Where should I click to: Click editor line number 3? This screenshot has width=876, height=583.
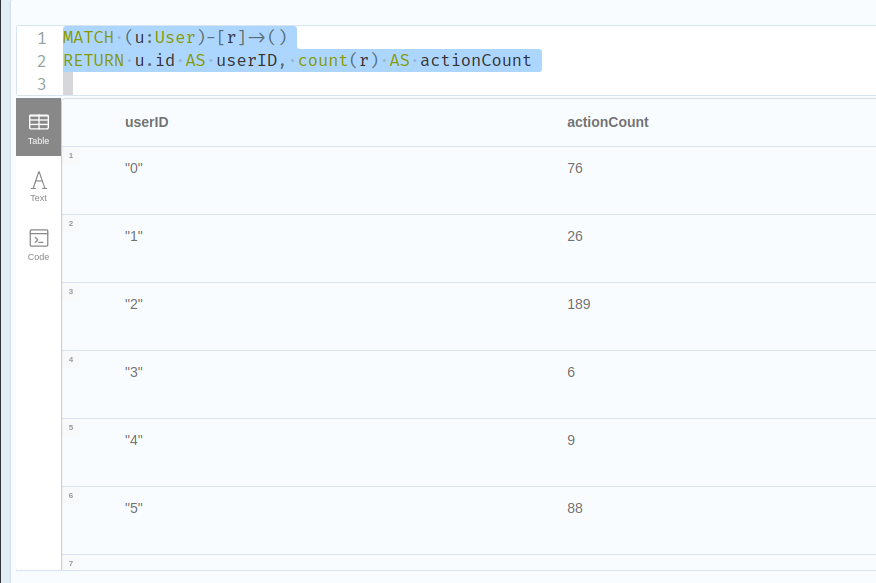(41, 84)
